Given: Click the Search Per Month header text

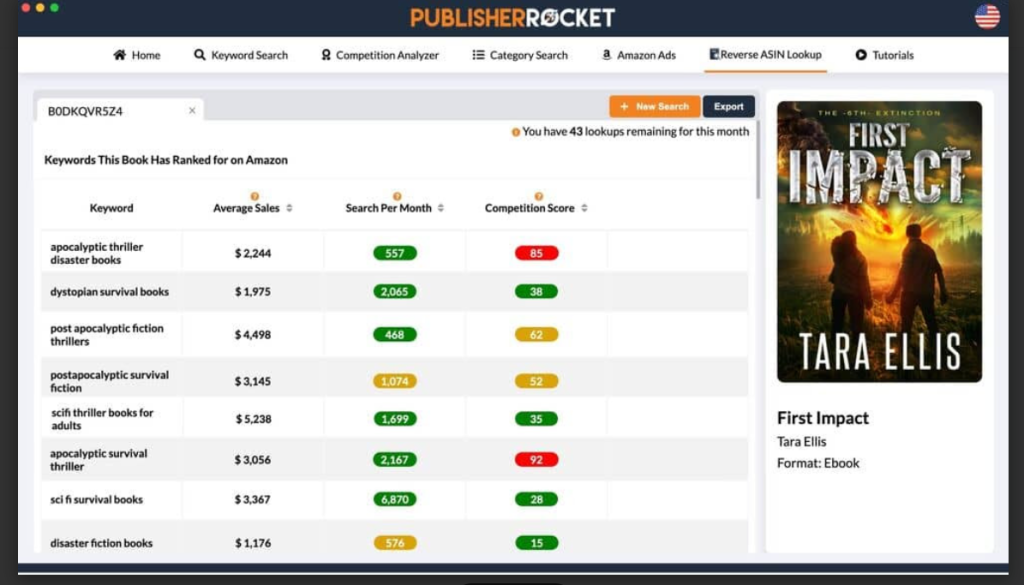Looking at the screenshot, I should (x=389, y=208).
